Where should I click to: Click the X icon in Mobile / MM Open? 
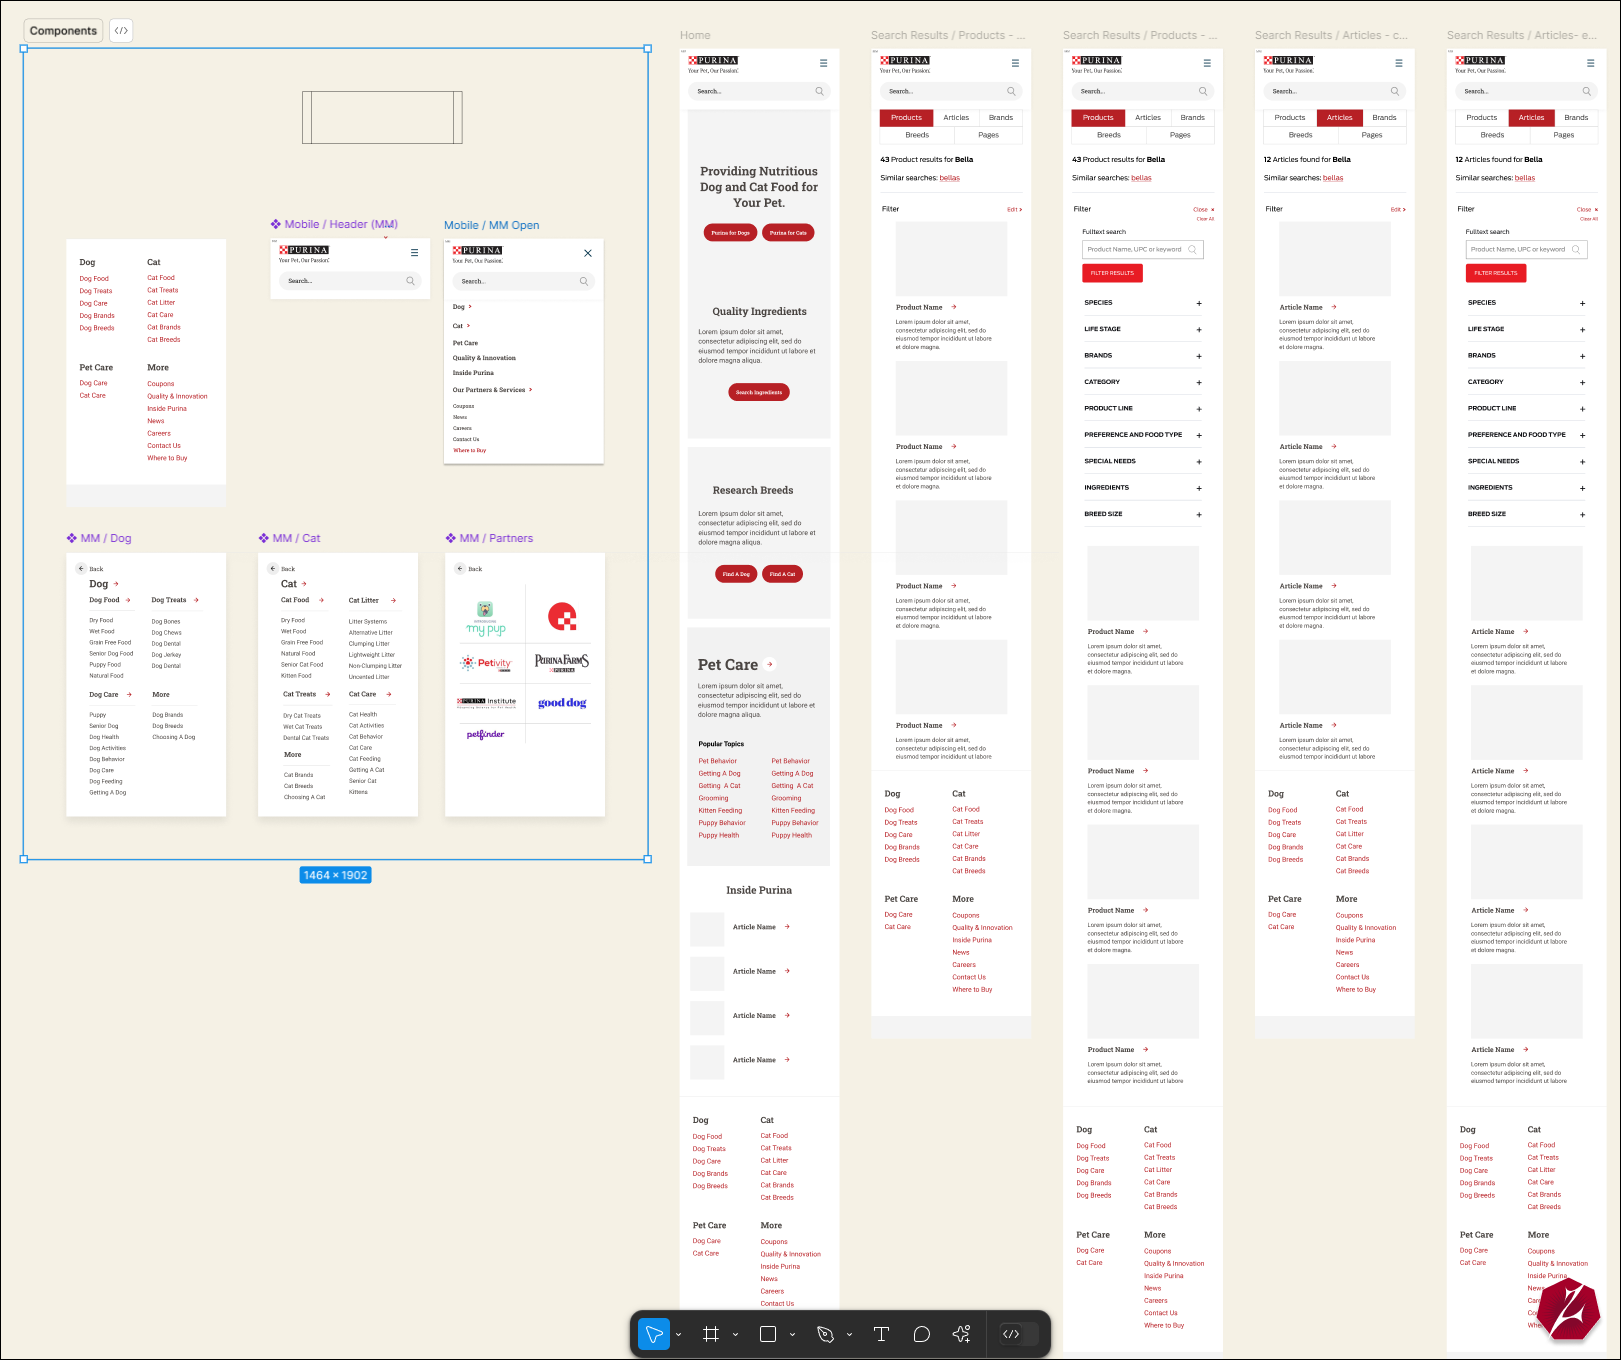point(588,253)
